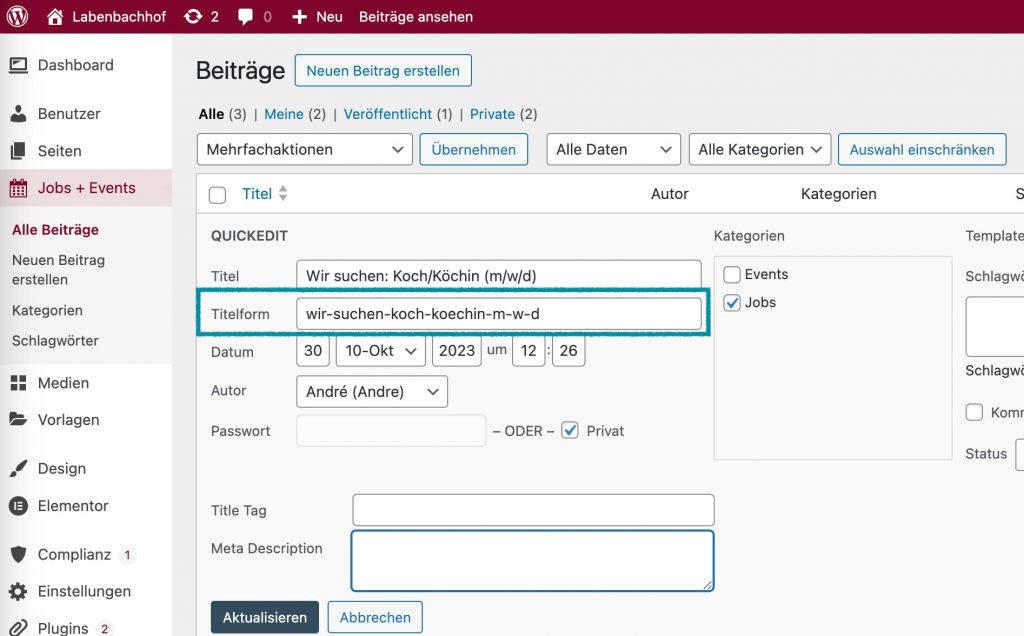Toggle the Privat checkbox
The height and width of the screenshot is (636, 1024).
click(570, 430)
